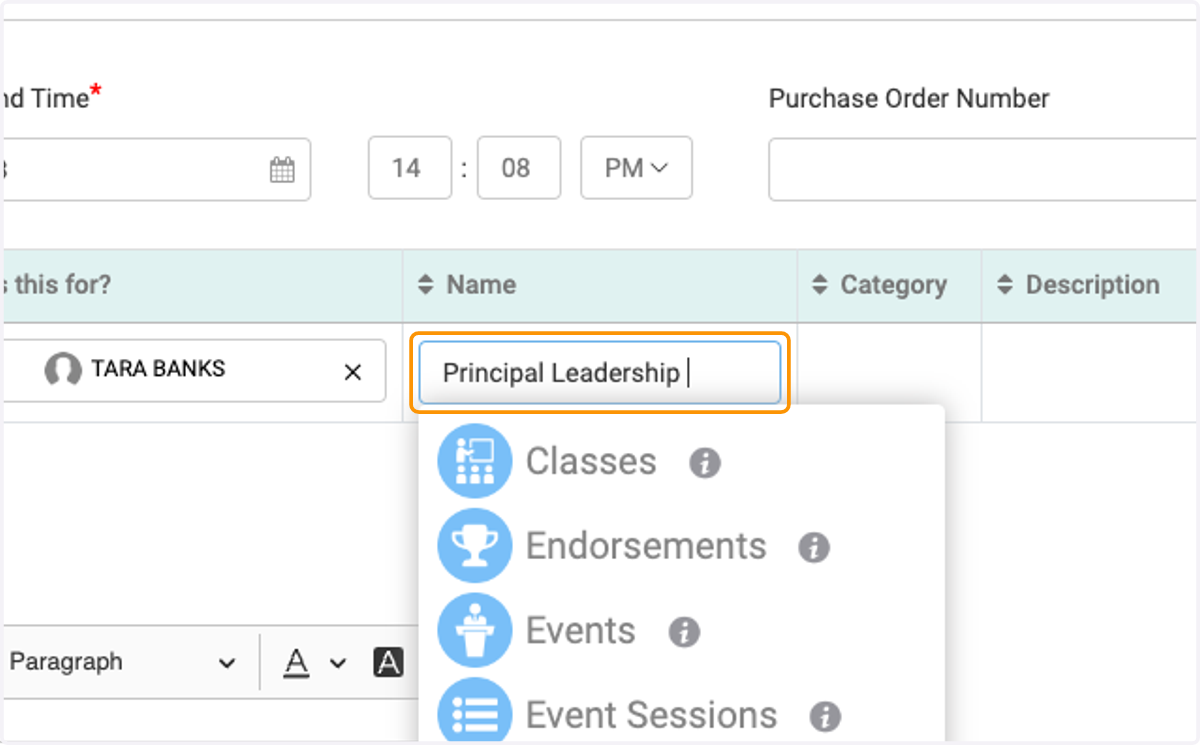The height and width of the screenshot is (745, 1200).
Task: Sort by Name column arrows
Action: 426,285
